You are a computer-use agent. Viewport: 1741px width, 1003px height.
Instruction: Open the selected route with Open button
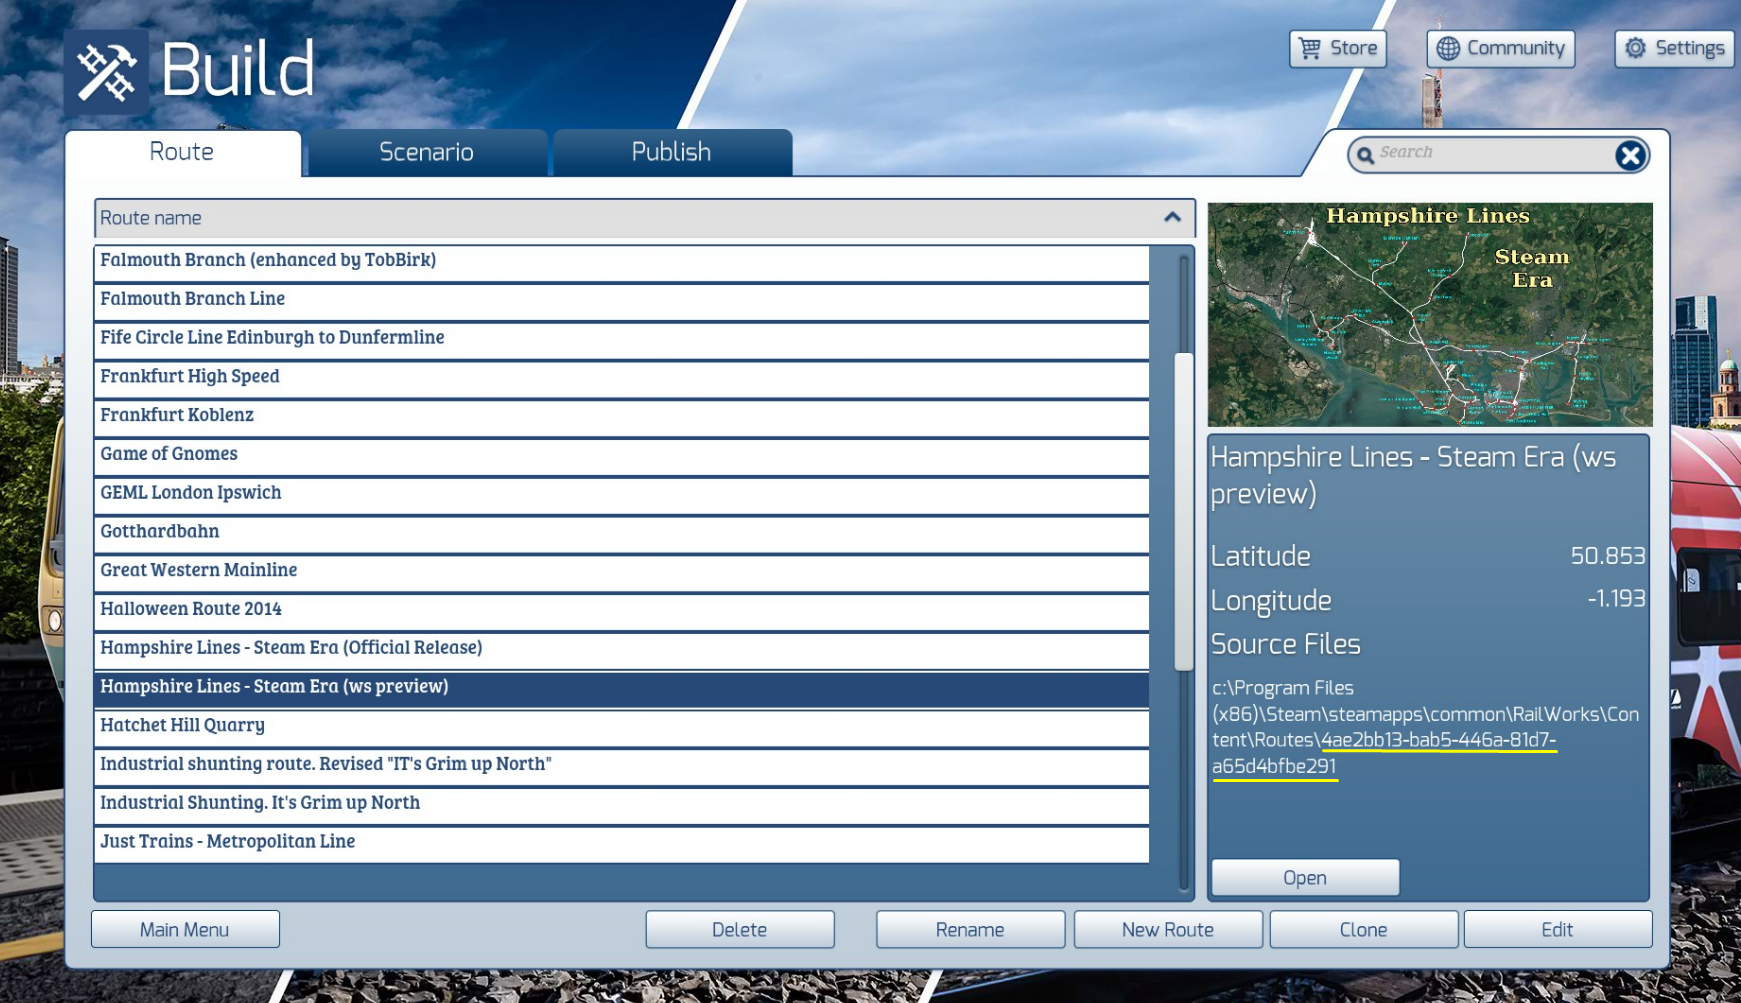1305,877
